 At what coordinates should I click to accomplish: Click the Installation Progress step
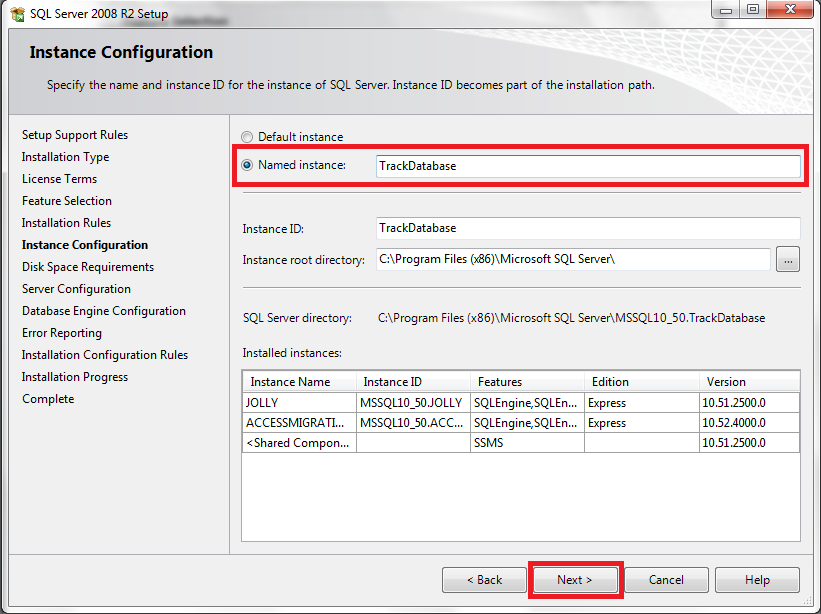point(75,377)
